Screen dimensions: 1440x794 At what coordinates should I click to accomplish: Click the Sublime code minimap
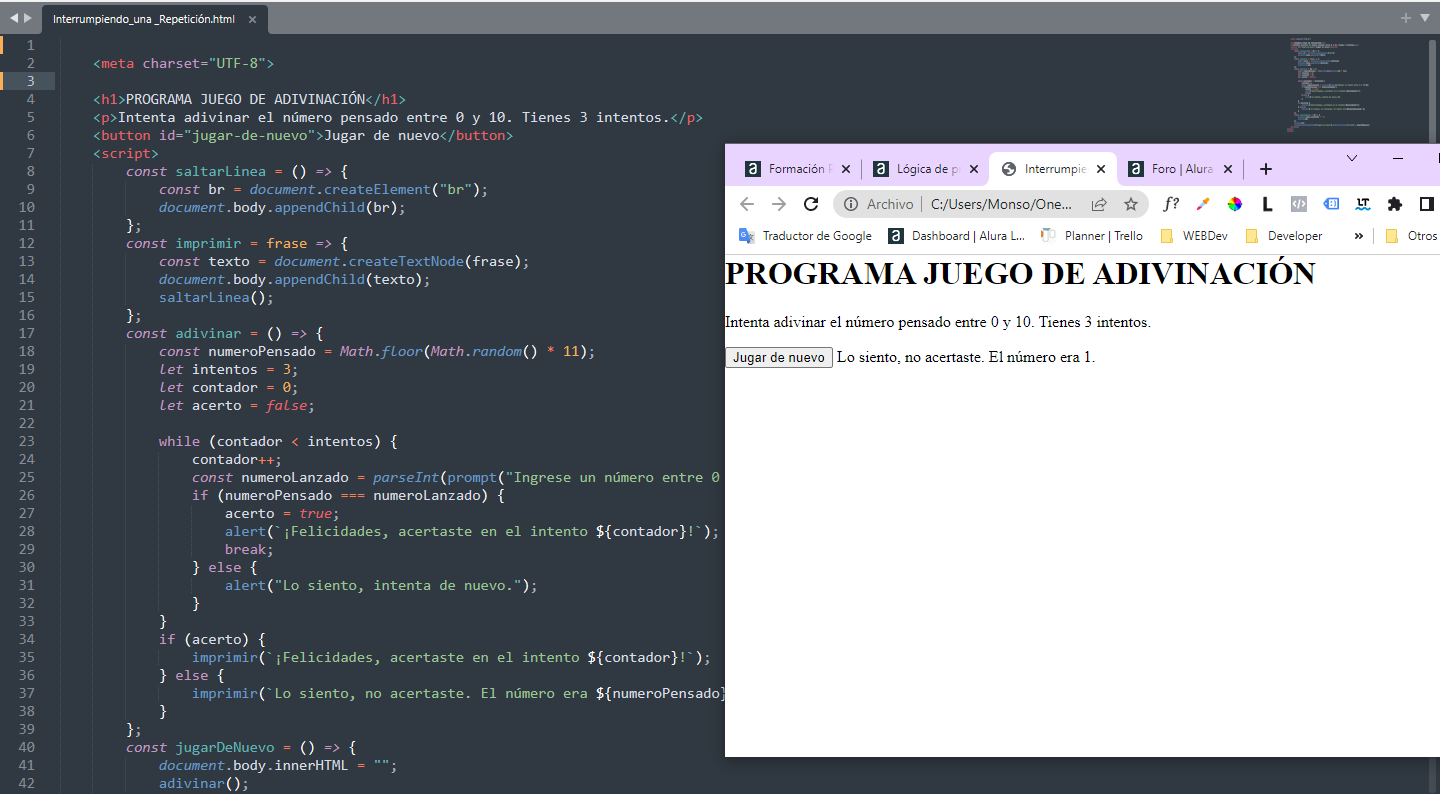coord(1330,84)
